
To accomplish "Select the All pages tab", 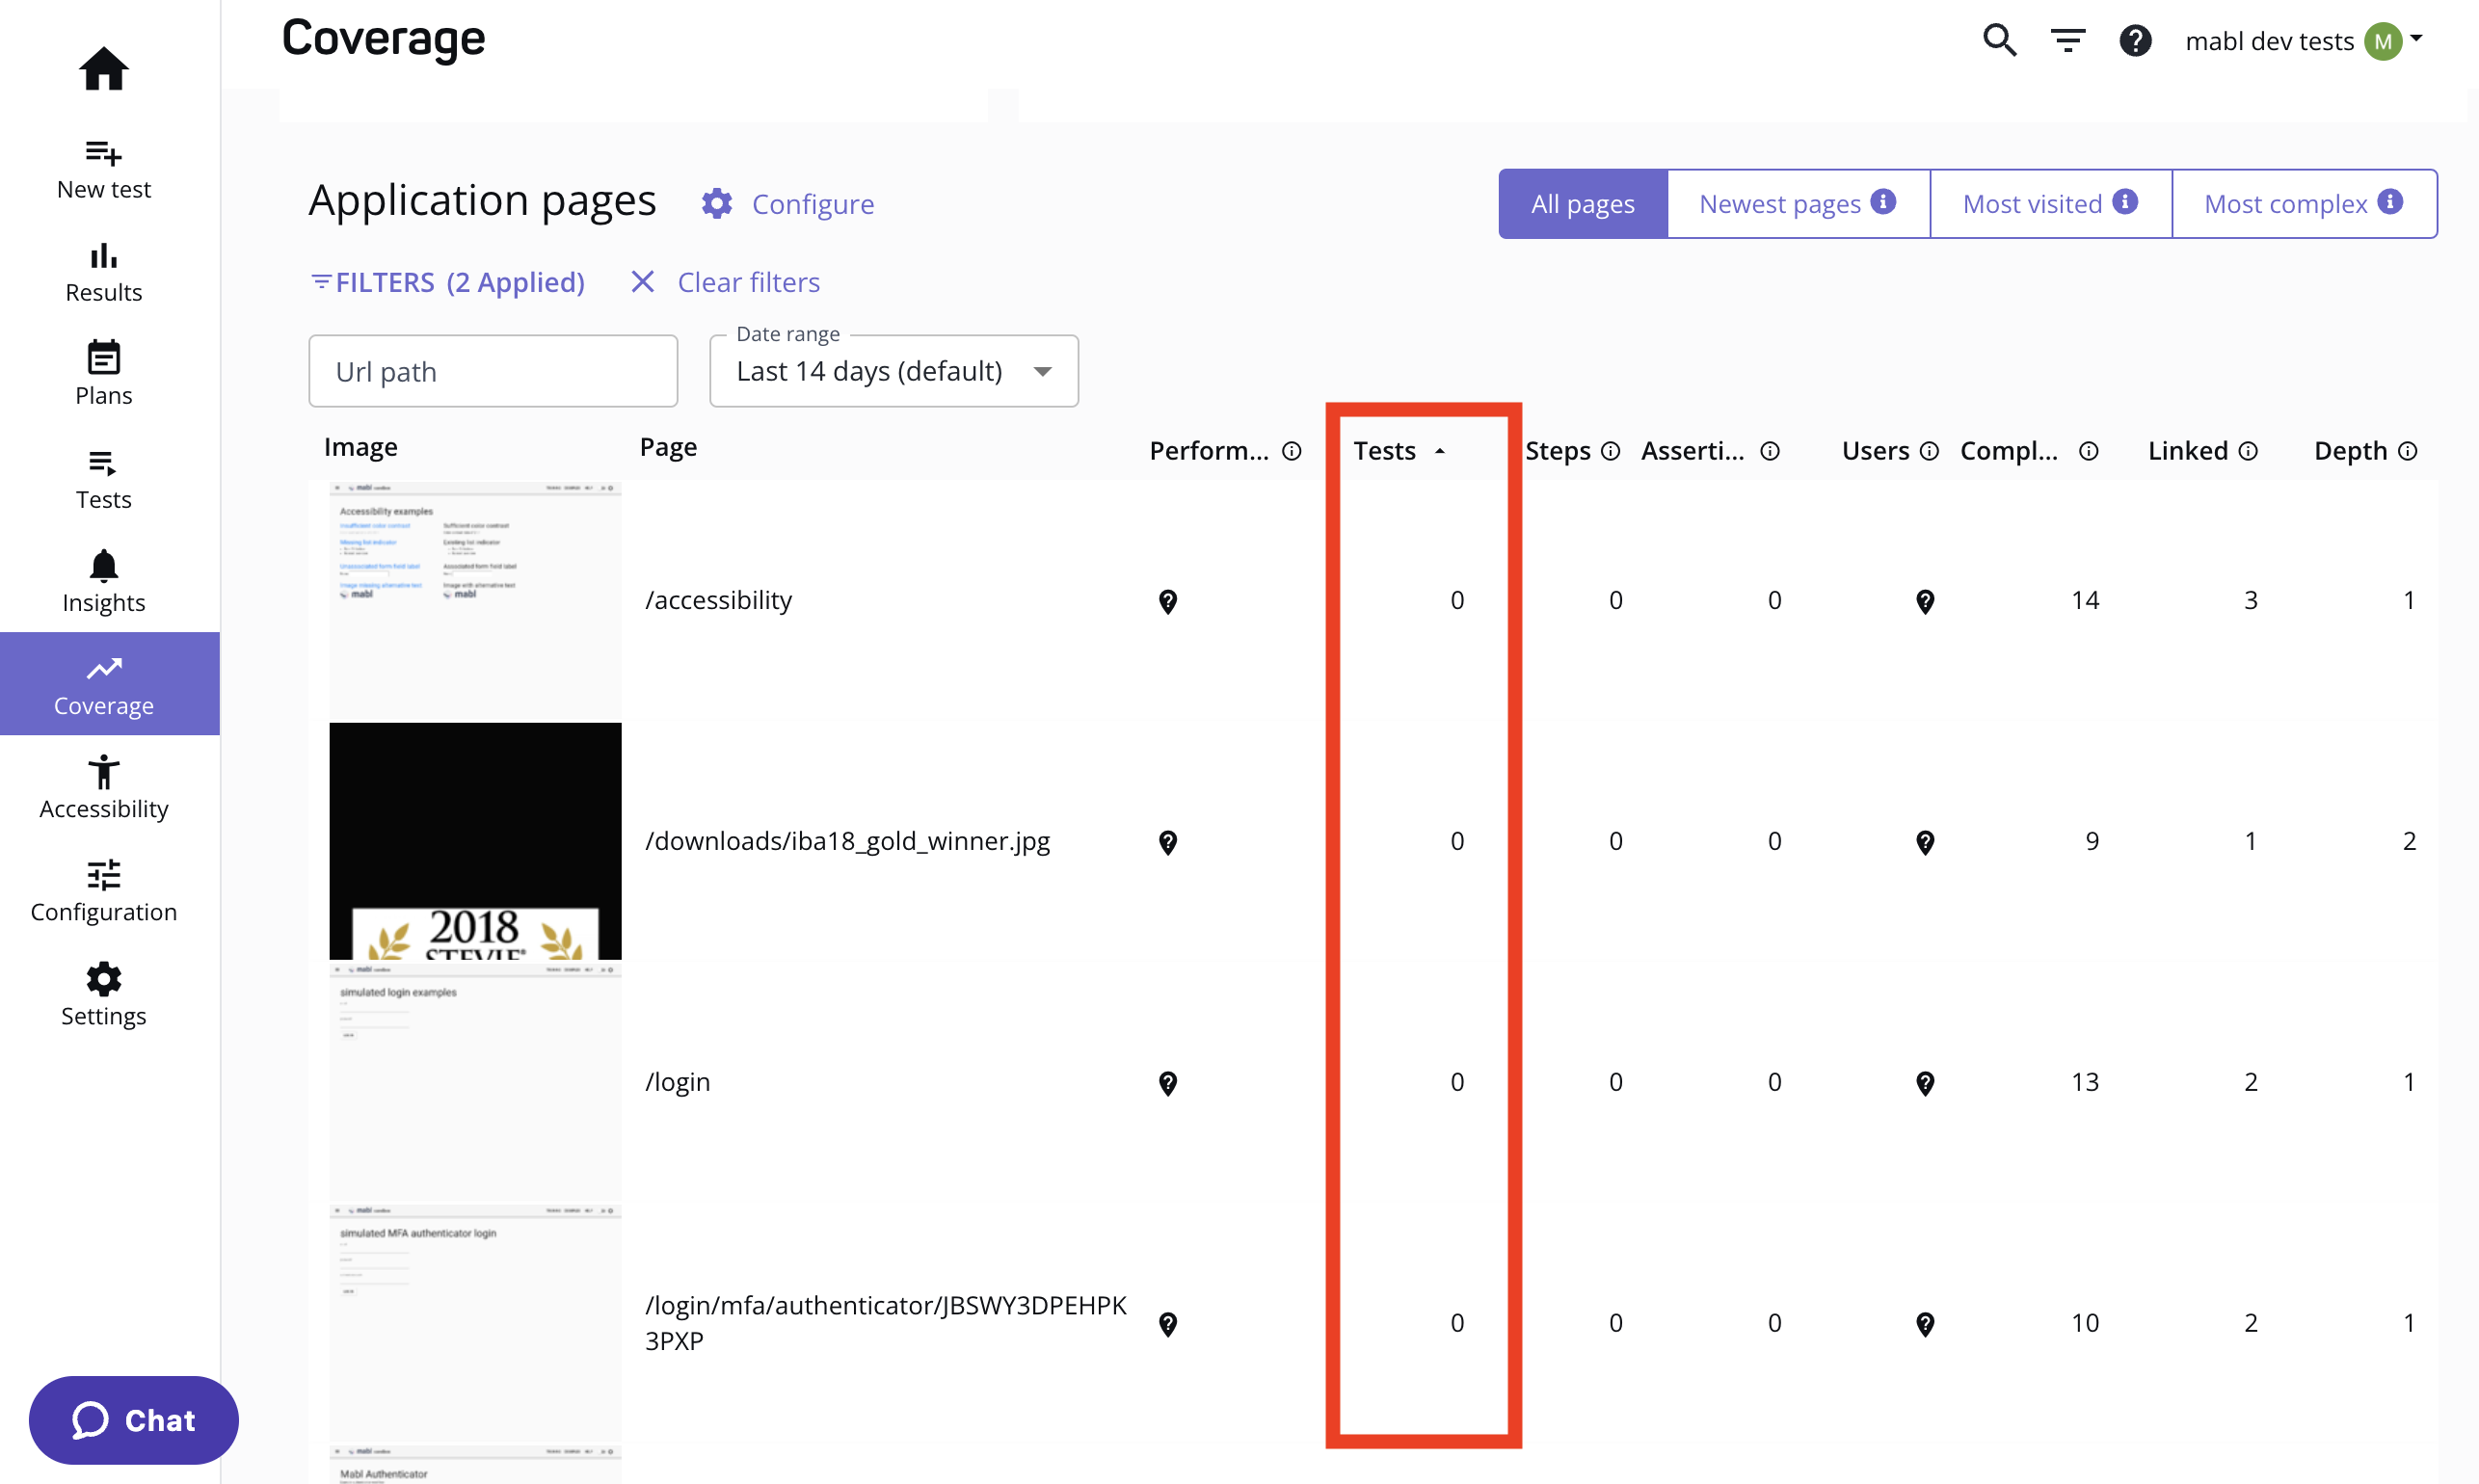I will (1582, 203).
